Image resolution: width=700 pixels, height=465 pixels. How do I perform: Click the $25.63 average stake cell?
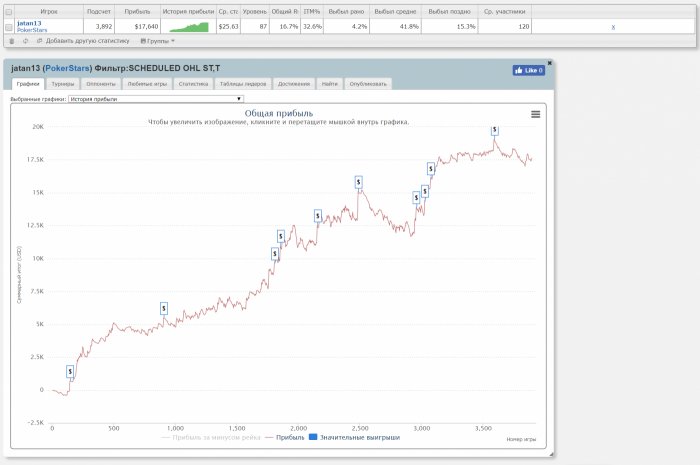coord(228,27)
